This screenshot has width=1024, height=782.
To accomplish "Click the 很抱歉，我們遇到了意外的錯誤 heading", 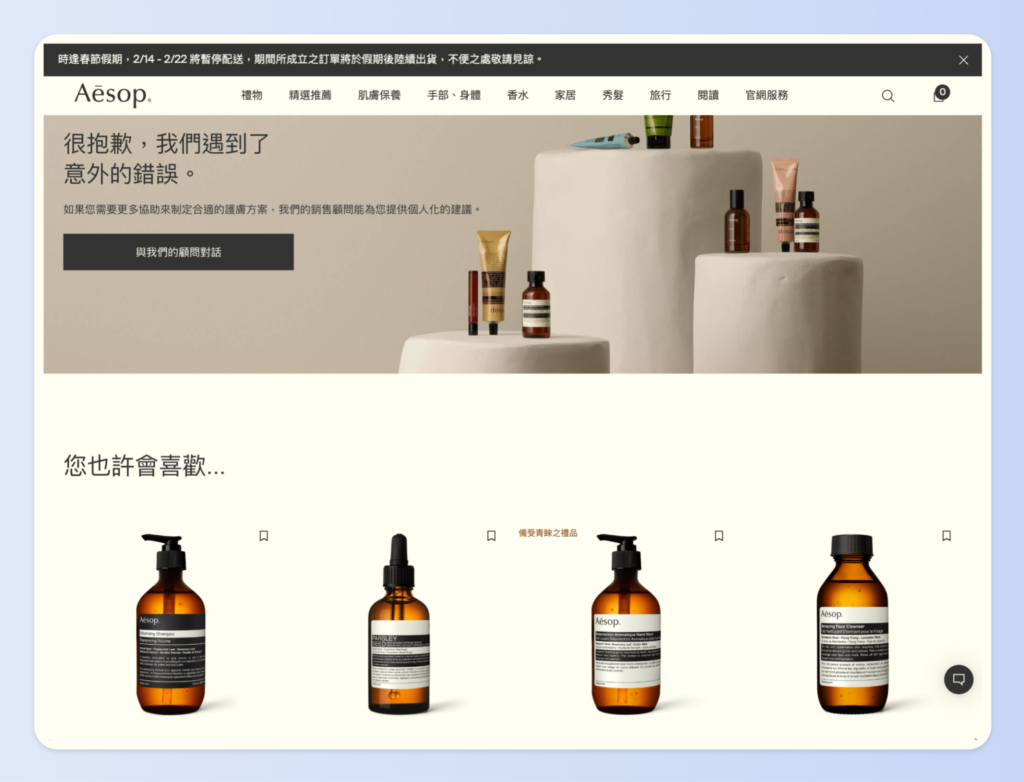I will point(167,159).
